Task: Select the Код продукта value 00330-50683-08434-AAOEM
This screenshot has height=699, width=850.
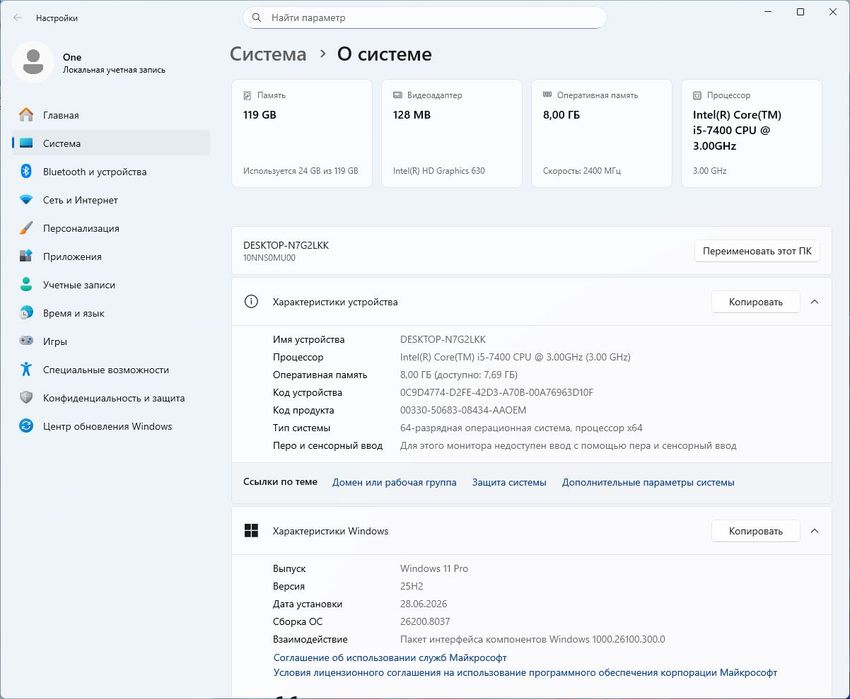Action: point(463,410)
